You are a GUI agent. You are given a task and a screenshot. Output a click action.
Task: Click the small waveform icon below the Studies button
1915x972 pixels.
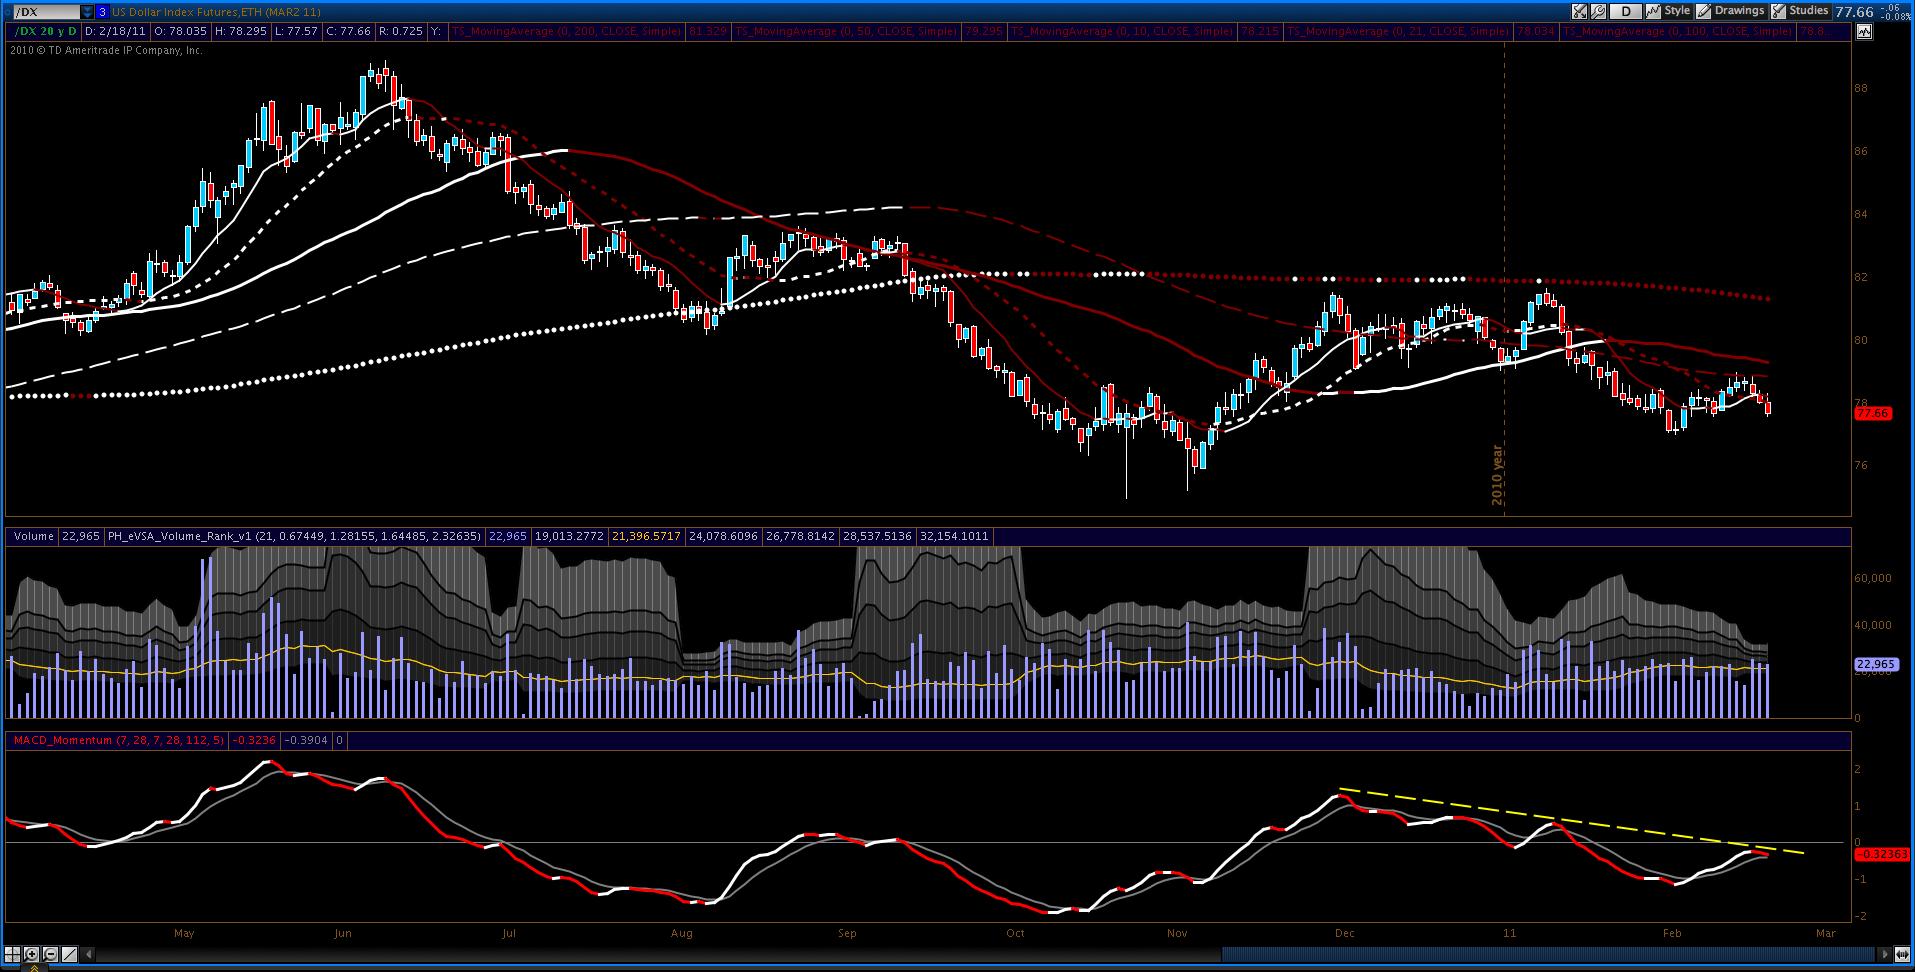coord(1864,31)
